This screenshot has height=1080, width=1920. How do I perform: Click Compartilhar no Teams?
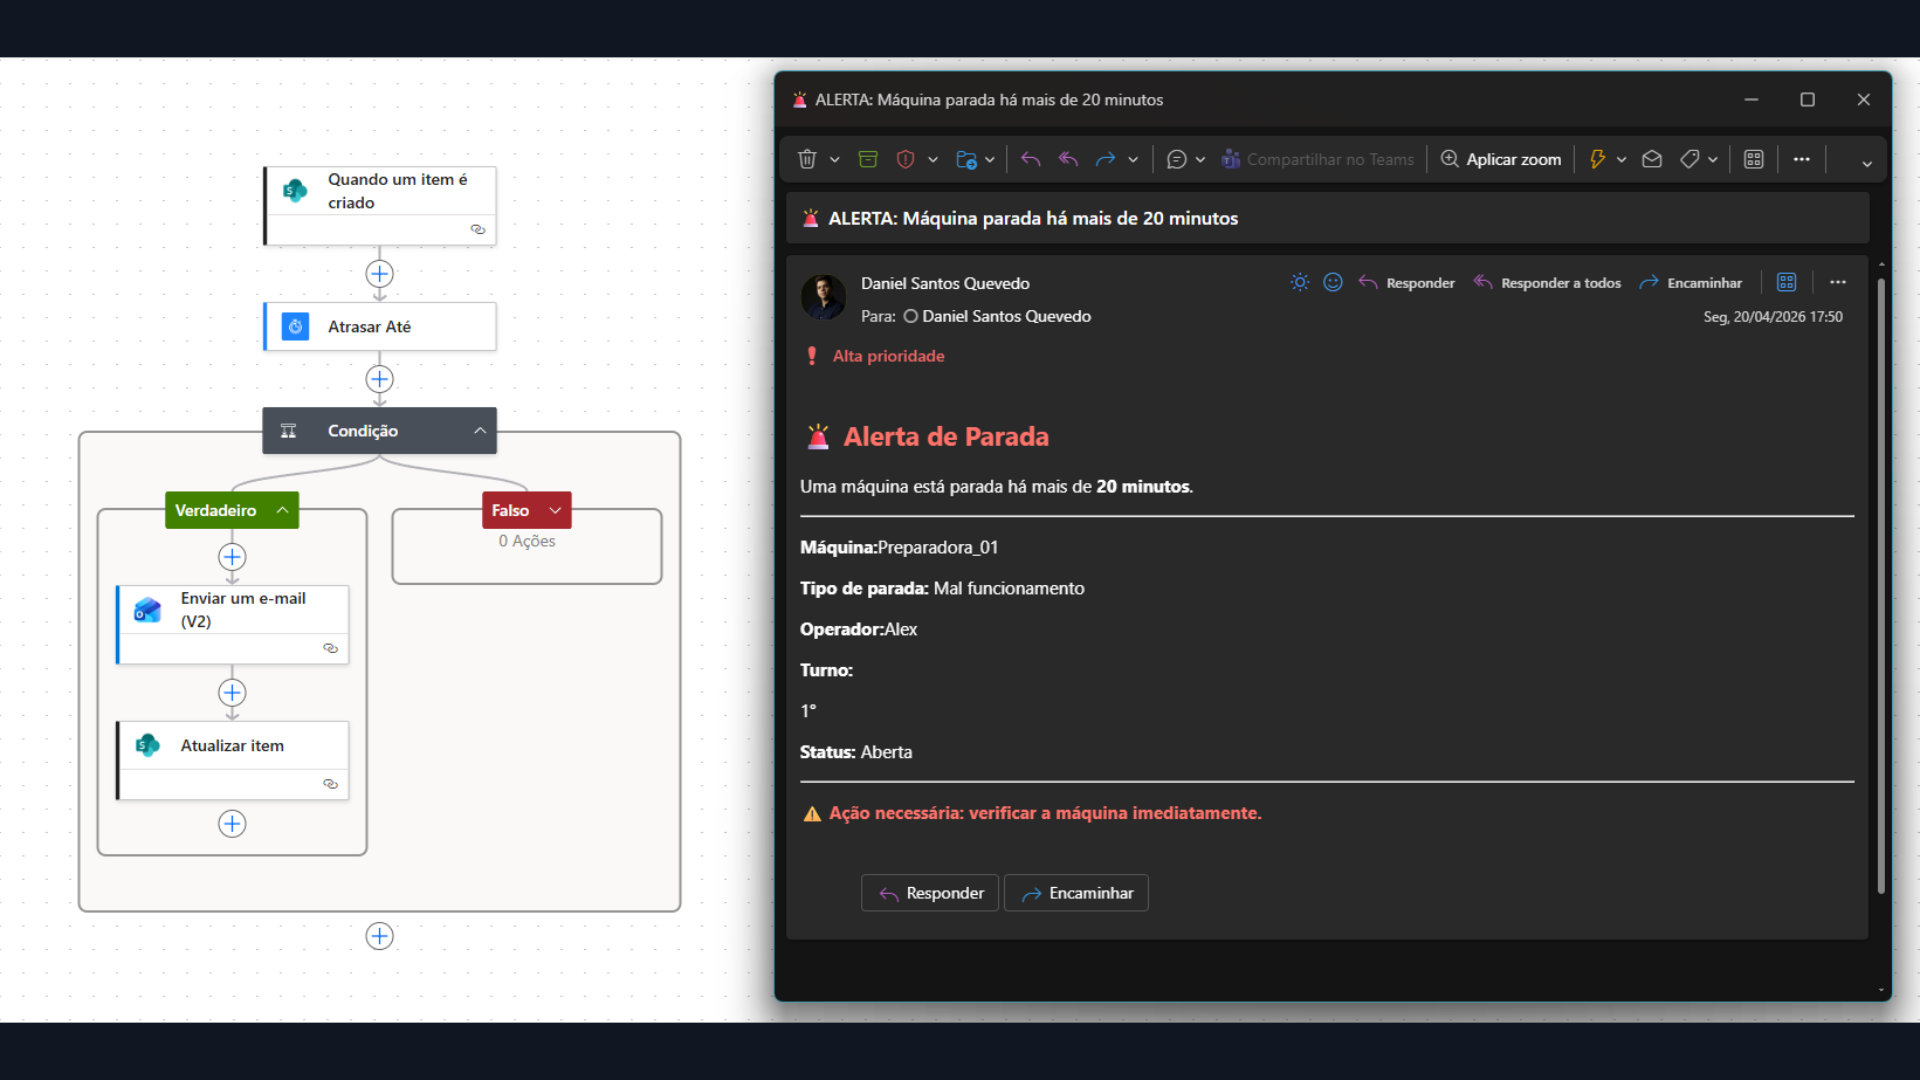(1318, 159)
